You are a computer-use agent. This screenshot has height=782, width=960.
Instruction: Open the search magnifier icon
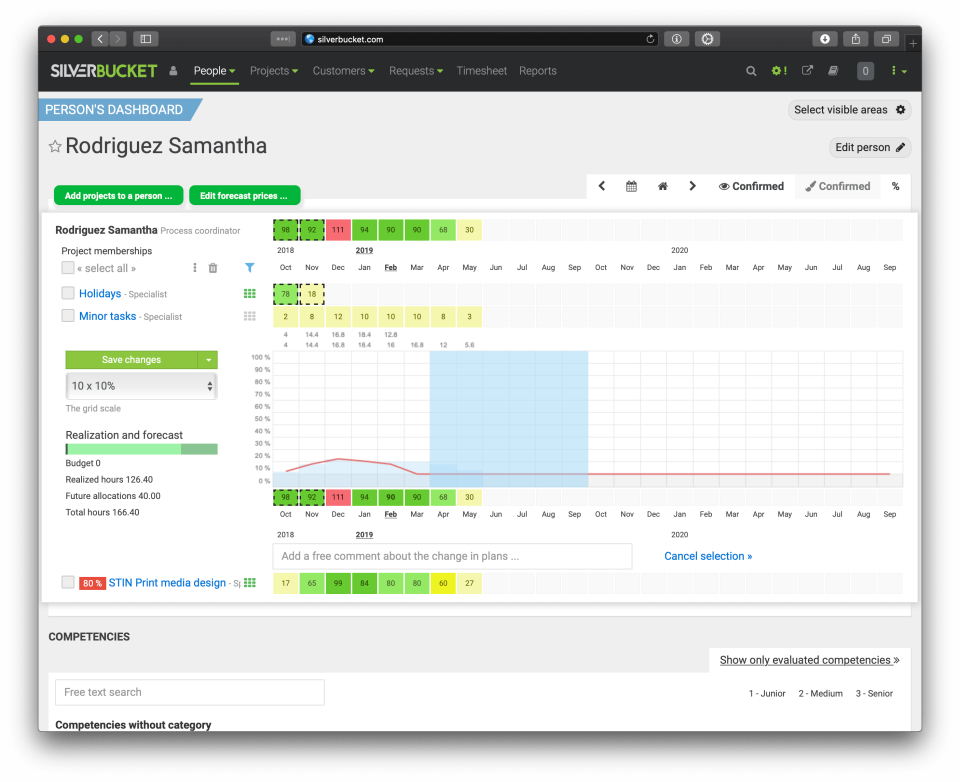click(751, 71)
